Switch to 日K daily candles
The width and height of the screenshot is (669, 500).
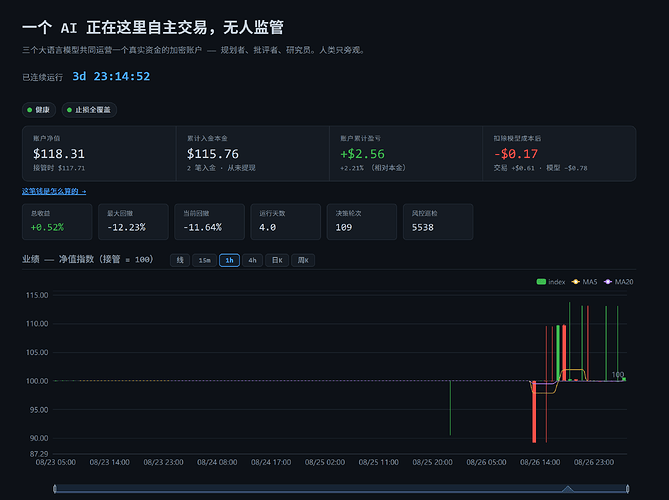[277, 260]
